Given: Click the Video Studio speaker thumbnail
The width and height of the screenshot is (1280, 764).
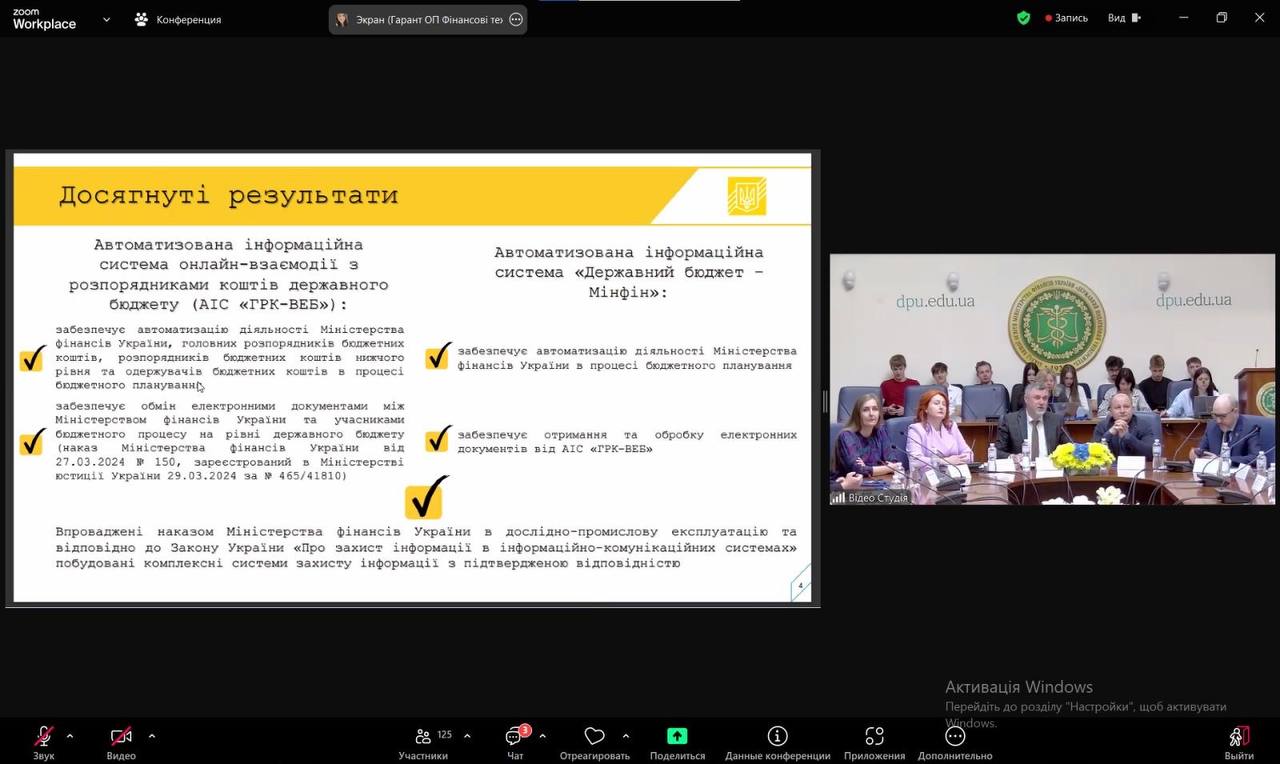Looking at the screenshot, I should [x=1052, y=379].
